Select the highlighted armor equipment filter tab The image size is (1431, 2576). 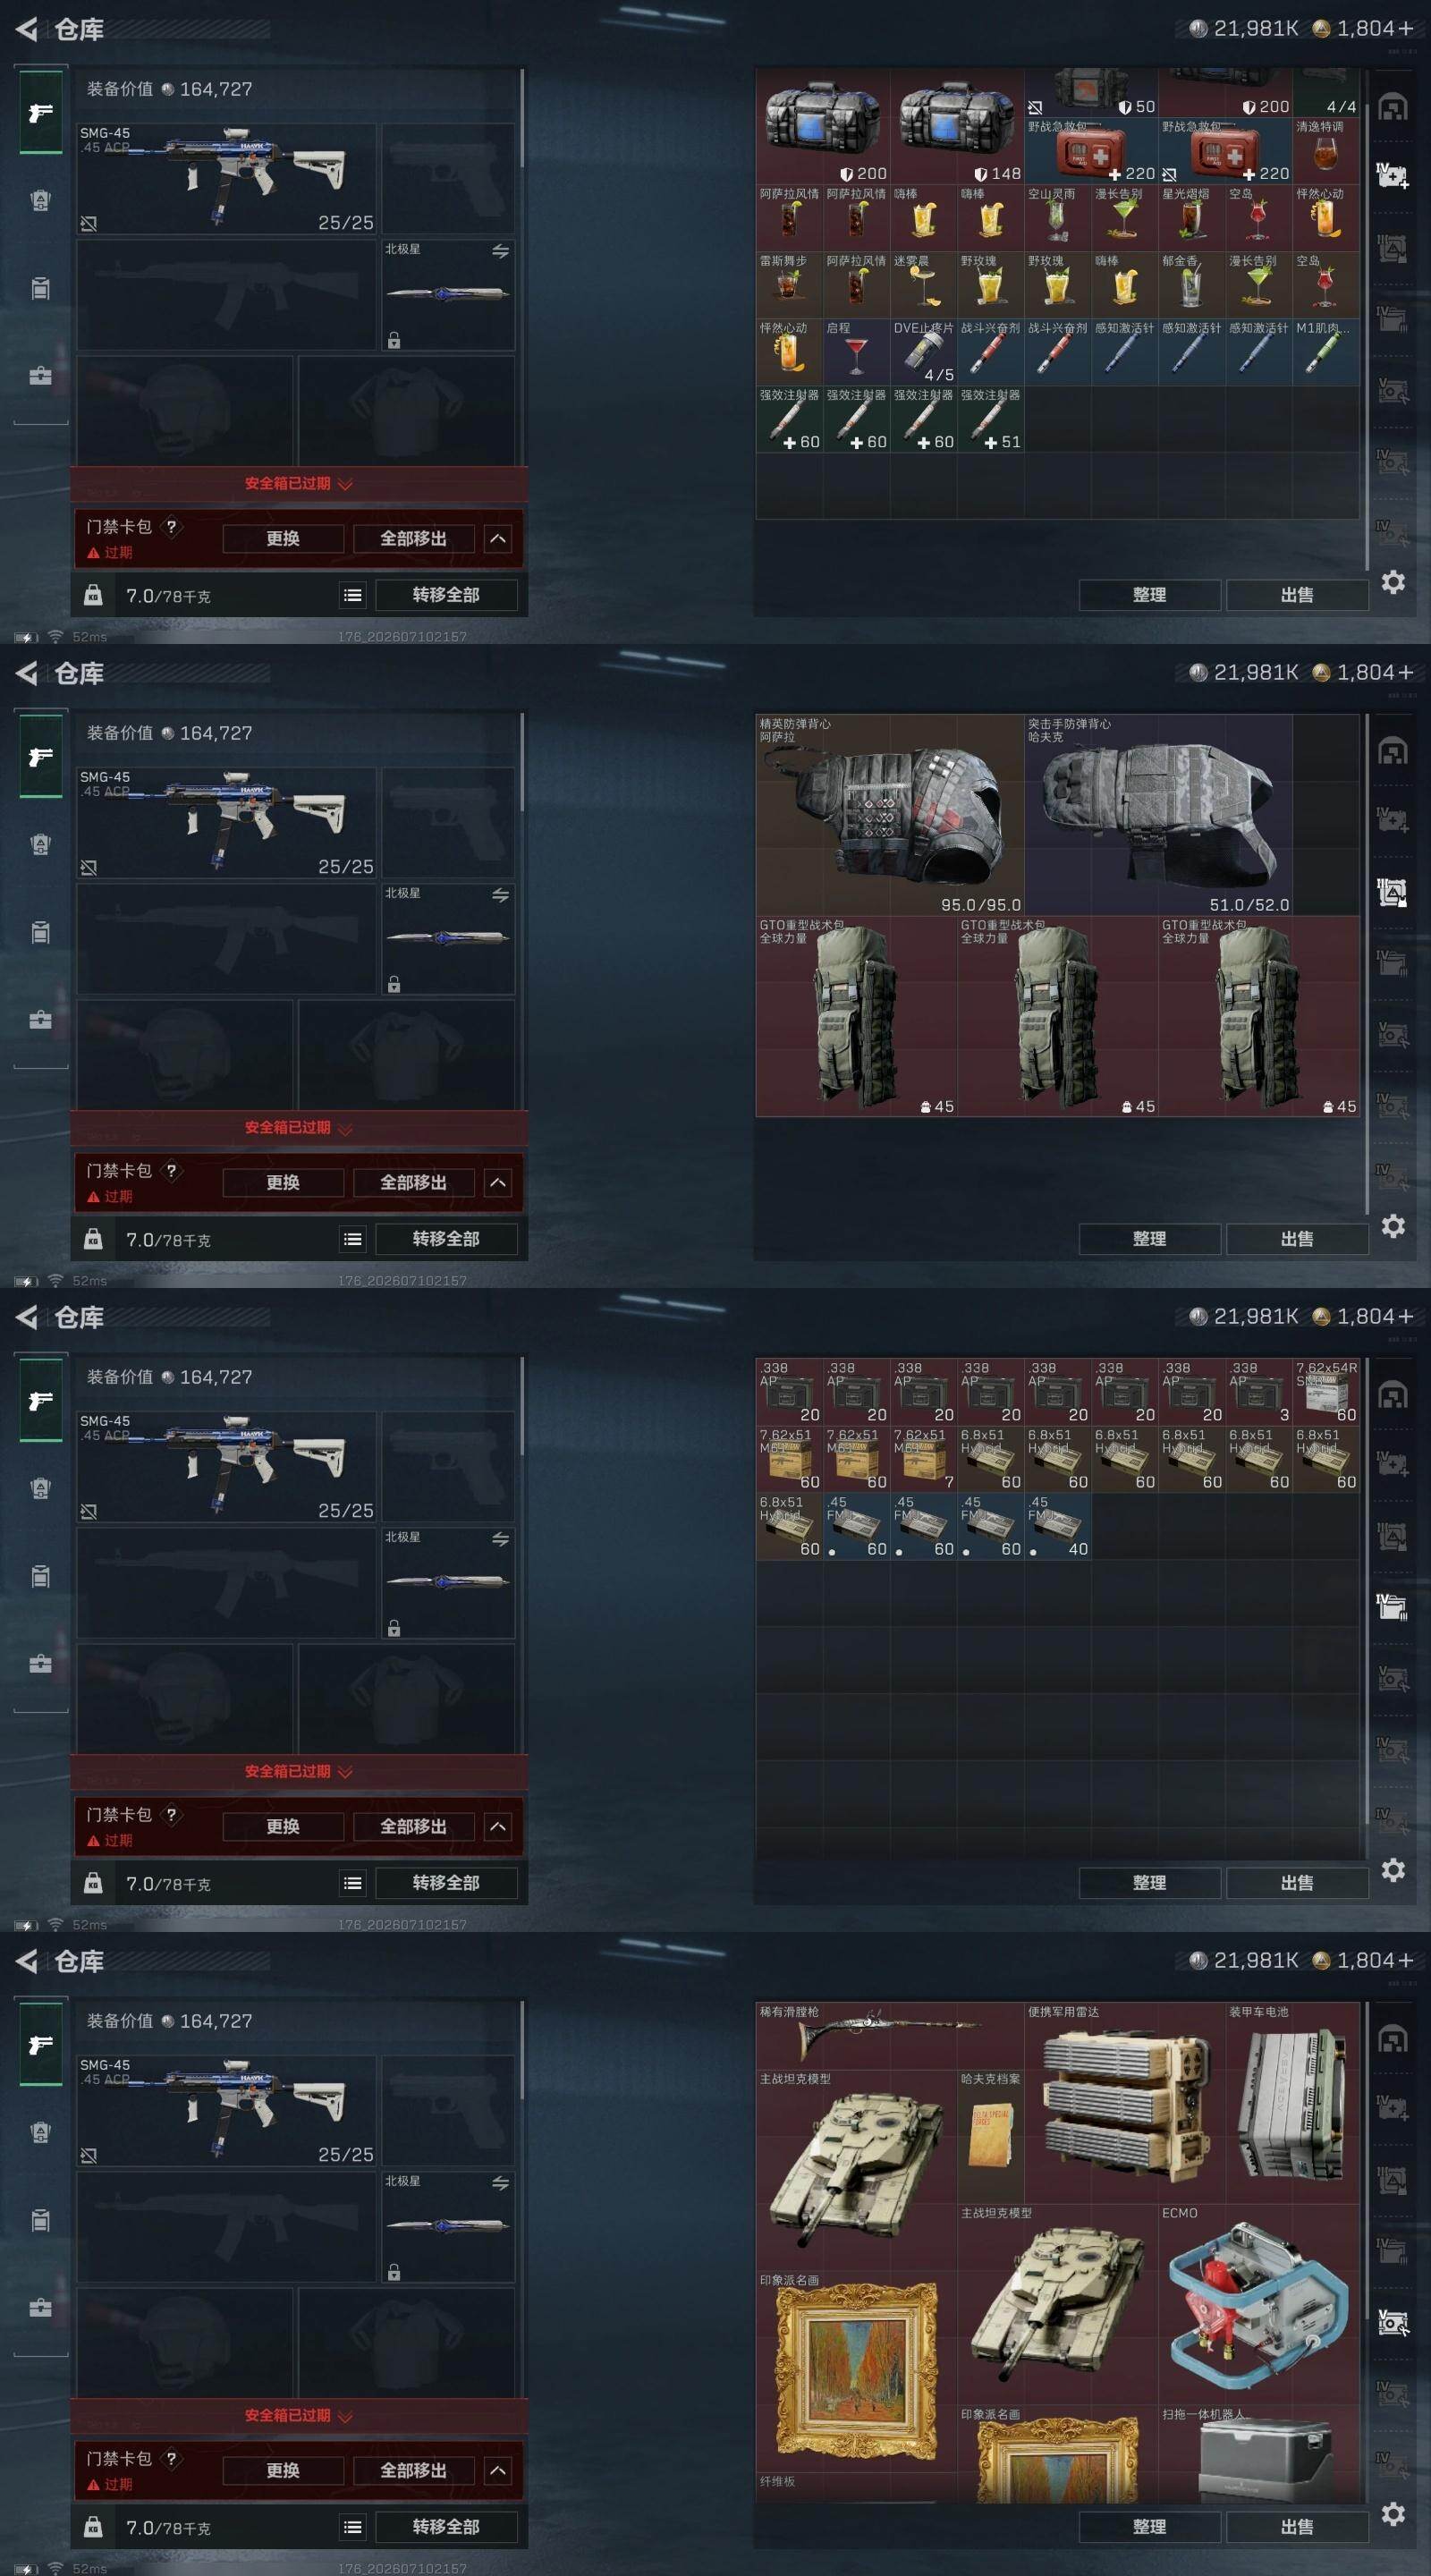coord(1393,892)
